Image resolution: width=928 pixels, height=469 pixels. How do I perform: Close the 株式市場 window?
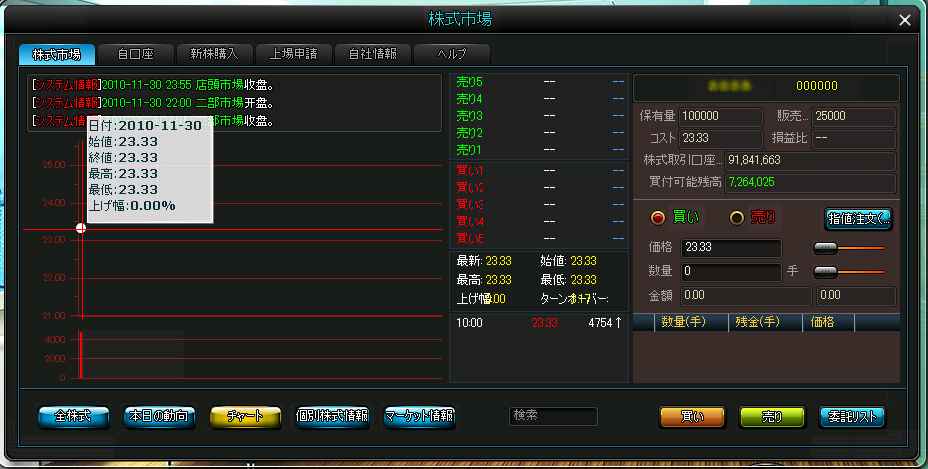904,20
